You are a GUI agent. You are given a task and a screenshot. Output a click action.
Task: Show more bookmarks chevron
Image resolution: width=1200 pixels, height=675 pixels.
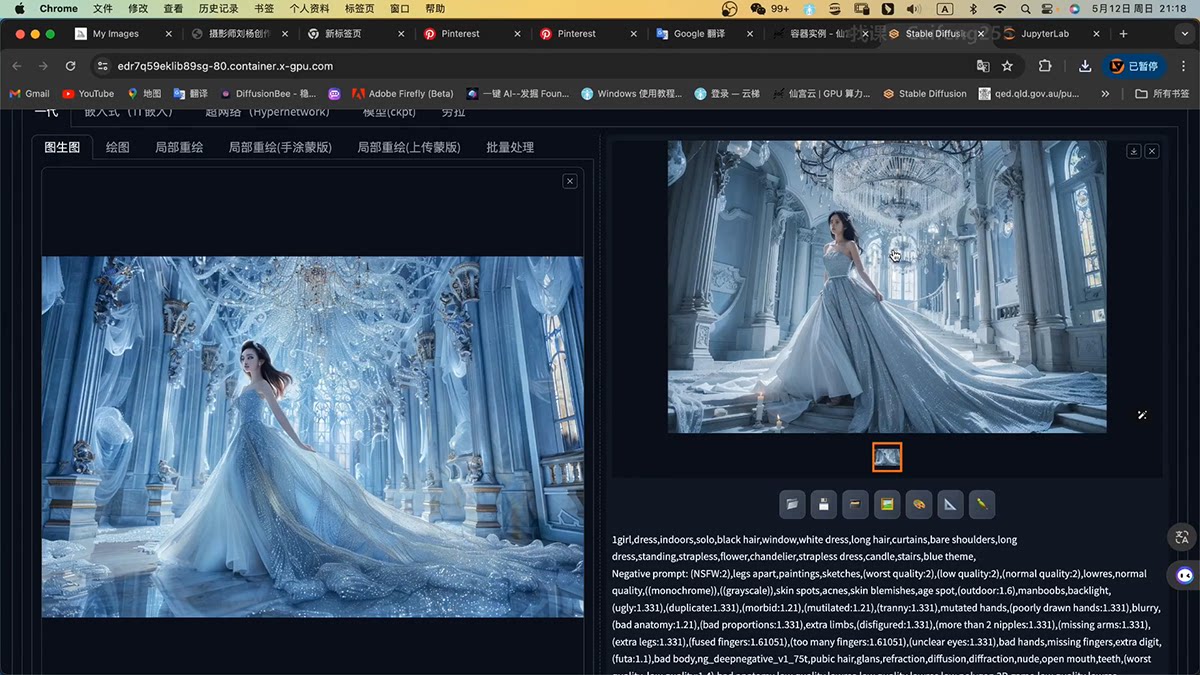[1105, 94]
